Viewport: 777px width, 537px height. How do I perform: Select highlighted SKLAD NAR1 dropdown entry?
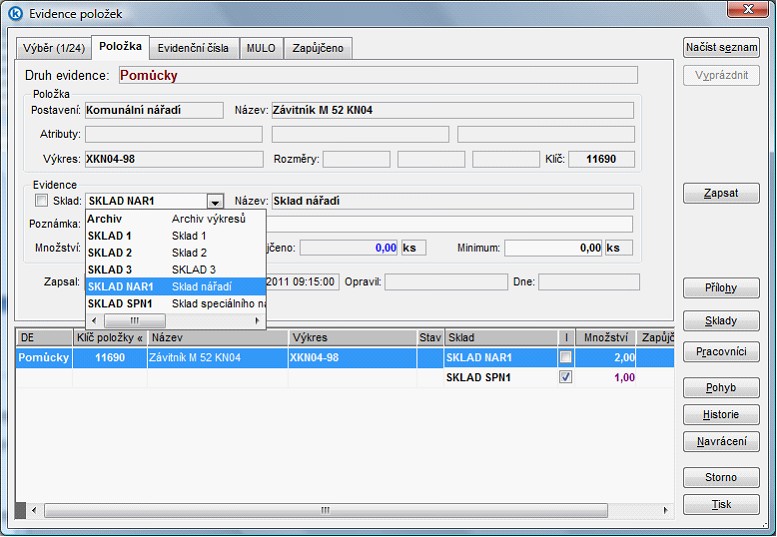point(176,286)
